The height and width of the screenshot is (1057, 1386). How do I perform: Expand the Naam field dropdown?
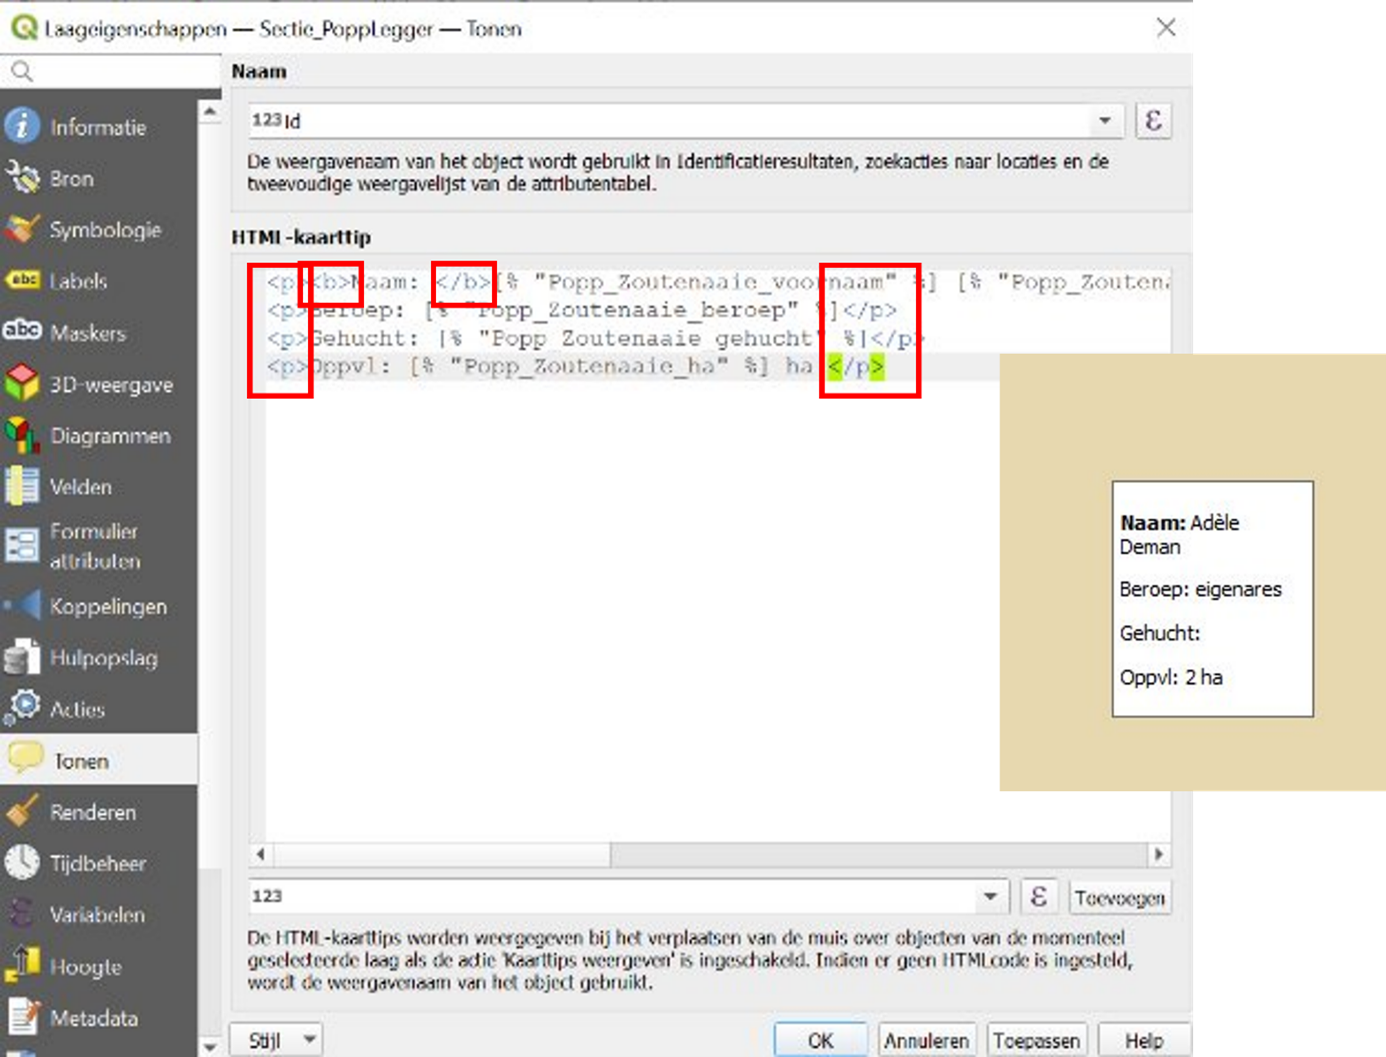[x=1104, y=120]
